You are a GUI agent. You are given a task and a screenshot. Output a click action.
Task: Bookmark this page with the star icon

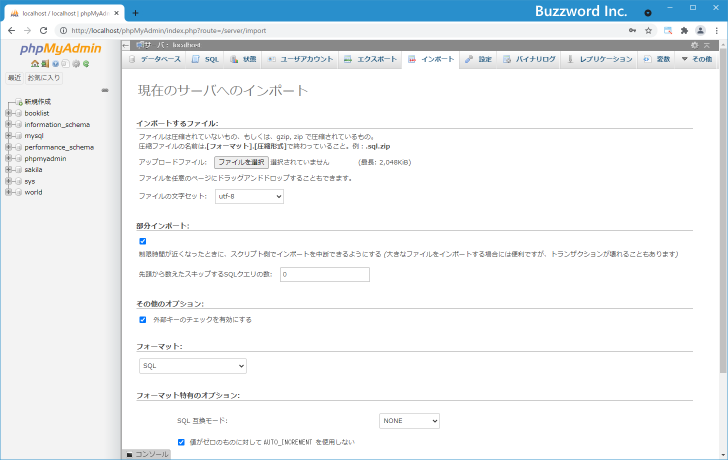[x=649, y=31]
